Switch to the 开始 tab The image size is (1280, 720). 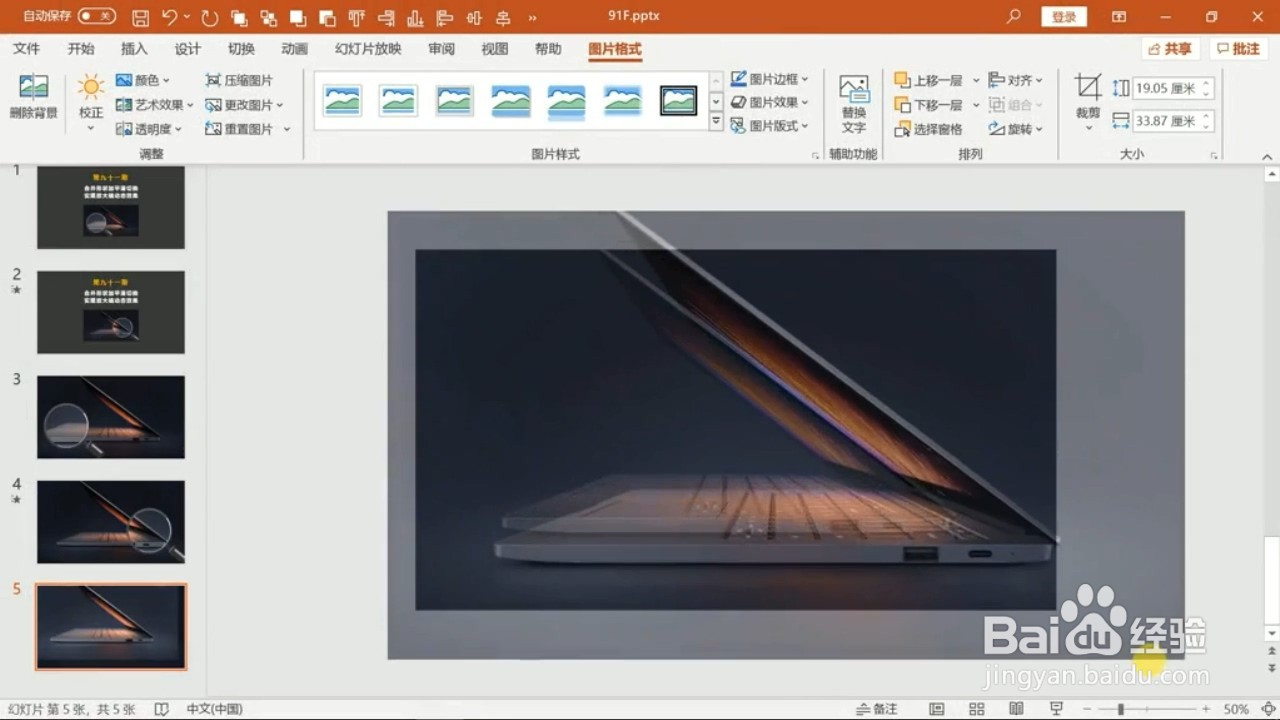81,49
